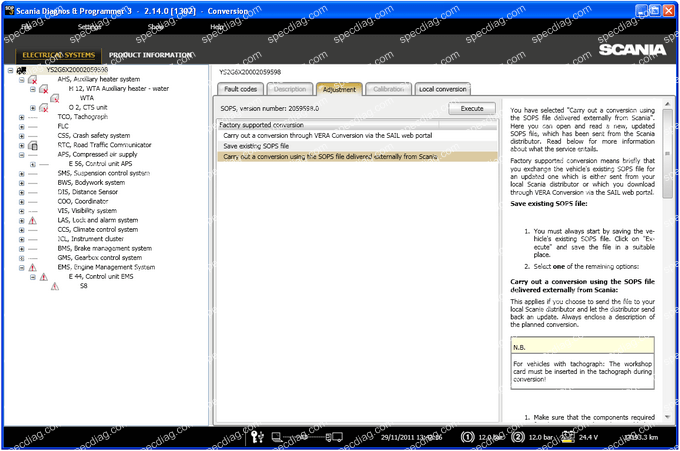Click the Execute button
The width and height of the screenshot is (680, 451).
coord(472,108)
